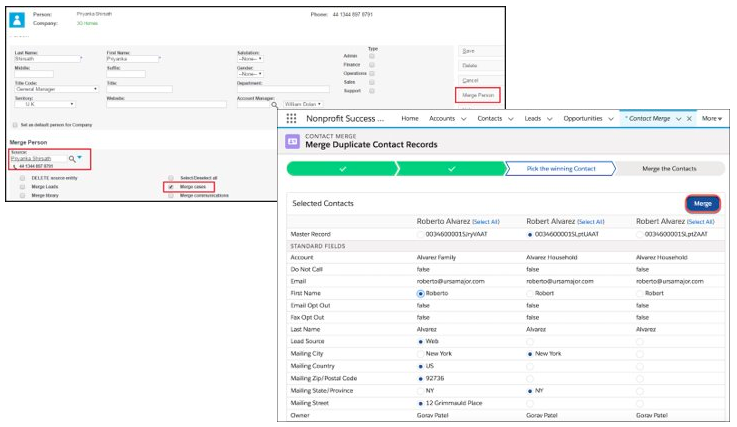Screen dimensions: 737x427
Task: Go to the Home tab
Action: coord(410,119)
